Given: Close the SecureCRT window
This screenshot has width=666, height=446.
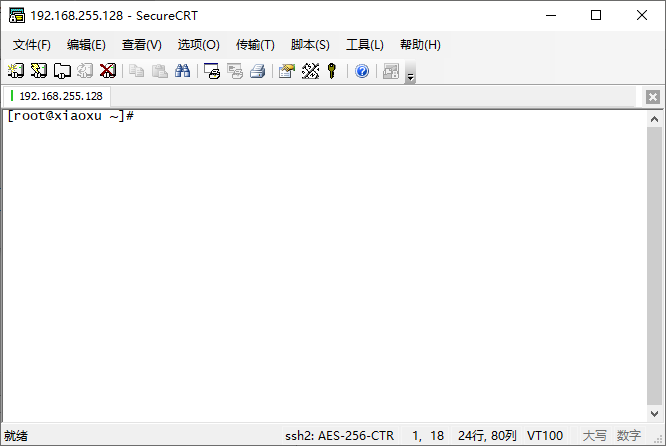Looking at the screenshot, I should 642,15.
